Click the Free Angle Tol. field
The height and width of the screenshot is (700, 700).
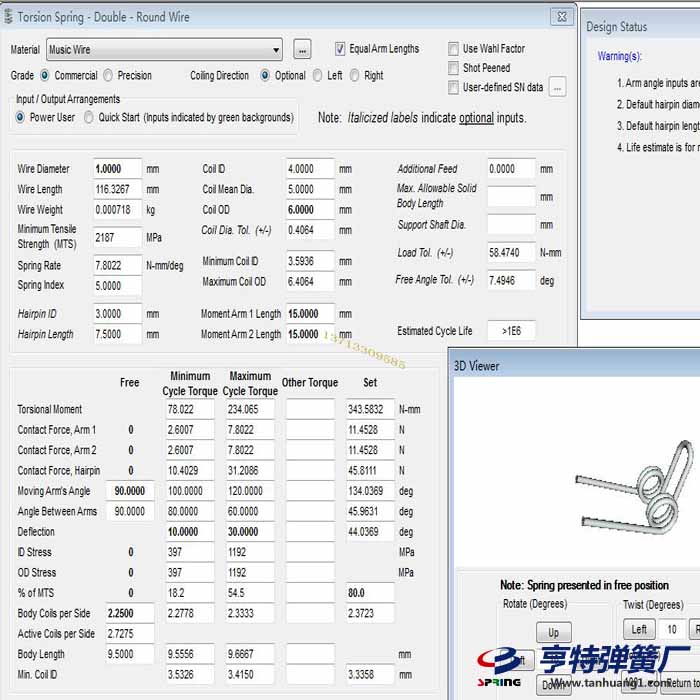(x=511, y=280)
